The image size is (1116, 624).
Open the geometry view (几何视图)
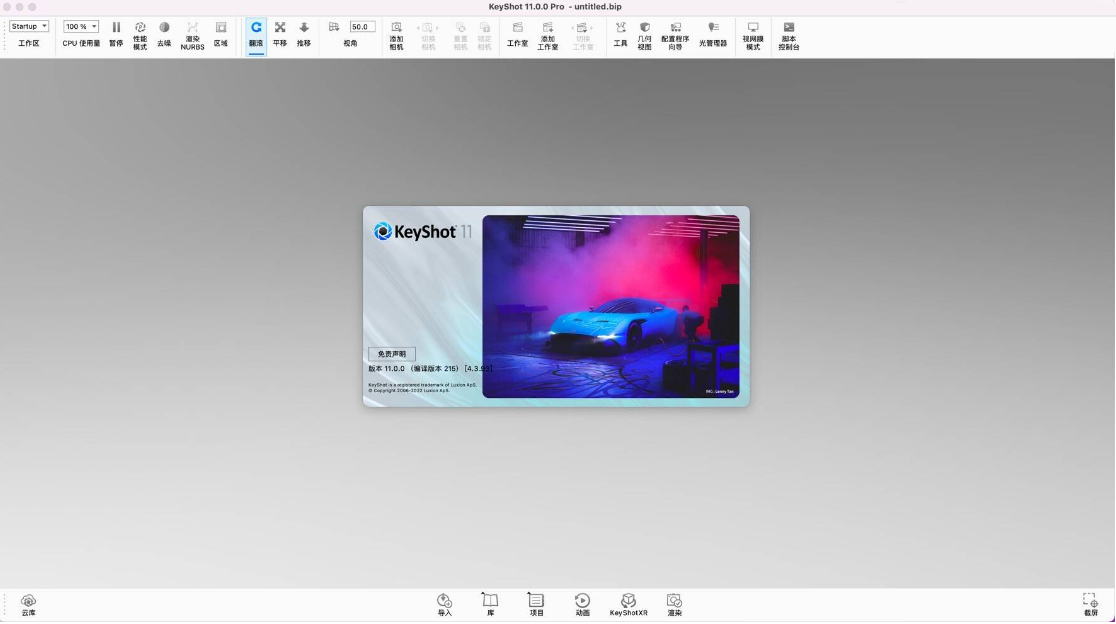[x=644, y=36]
